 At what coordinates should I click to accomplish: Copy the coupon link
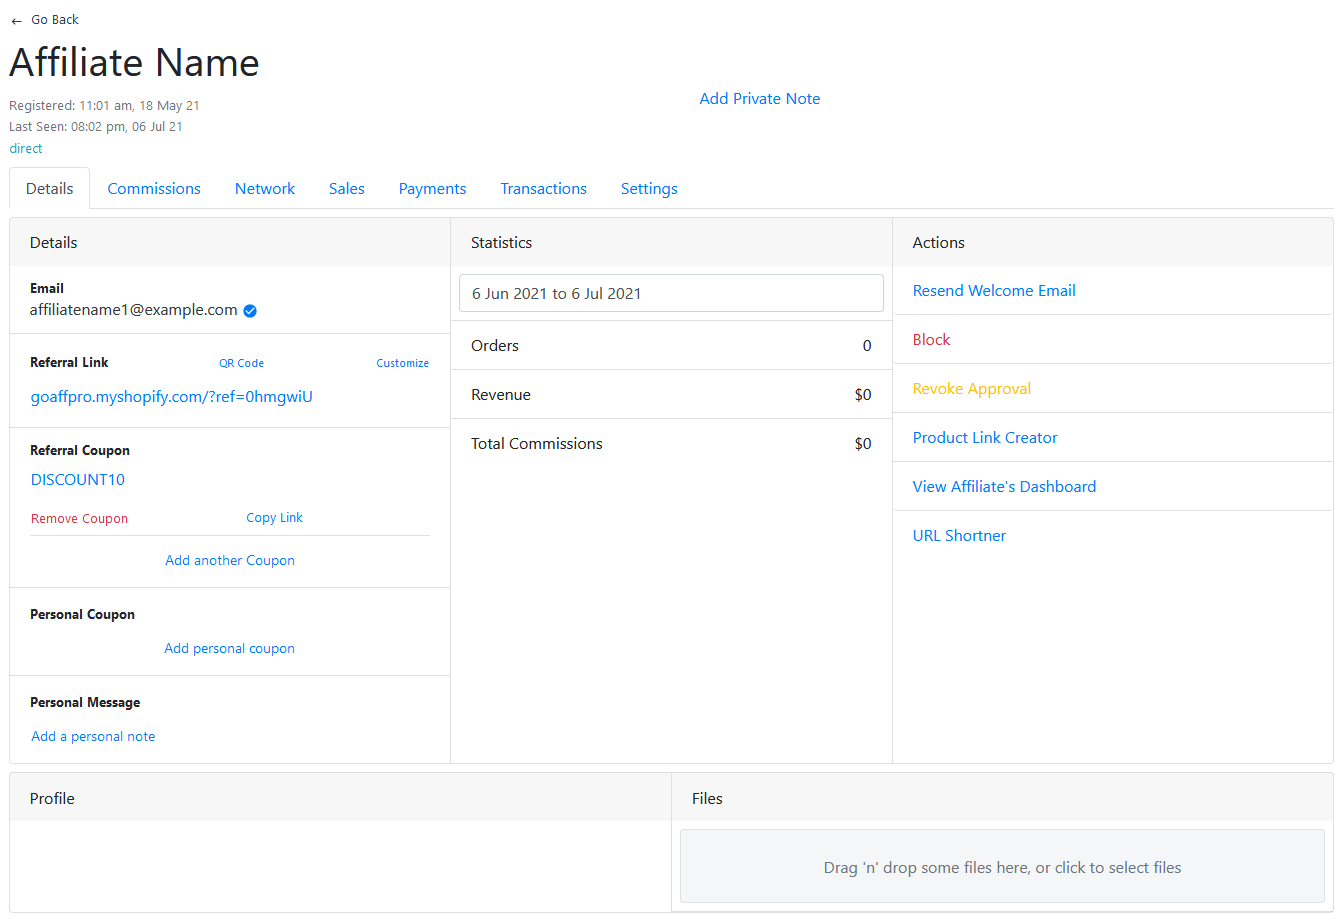coord(274,518)
